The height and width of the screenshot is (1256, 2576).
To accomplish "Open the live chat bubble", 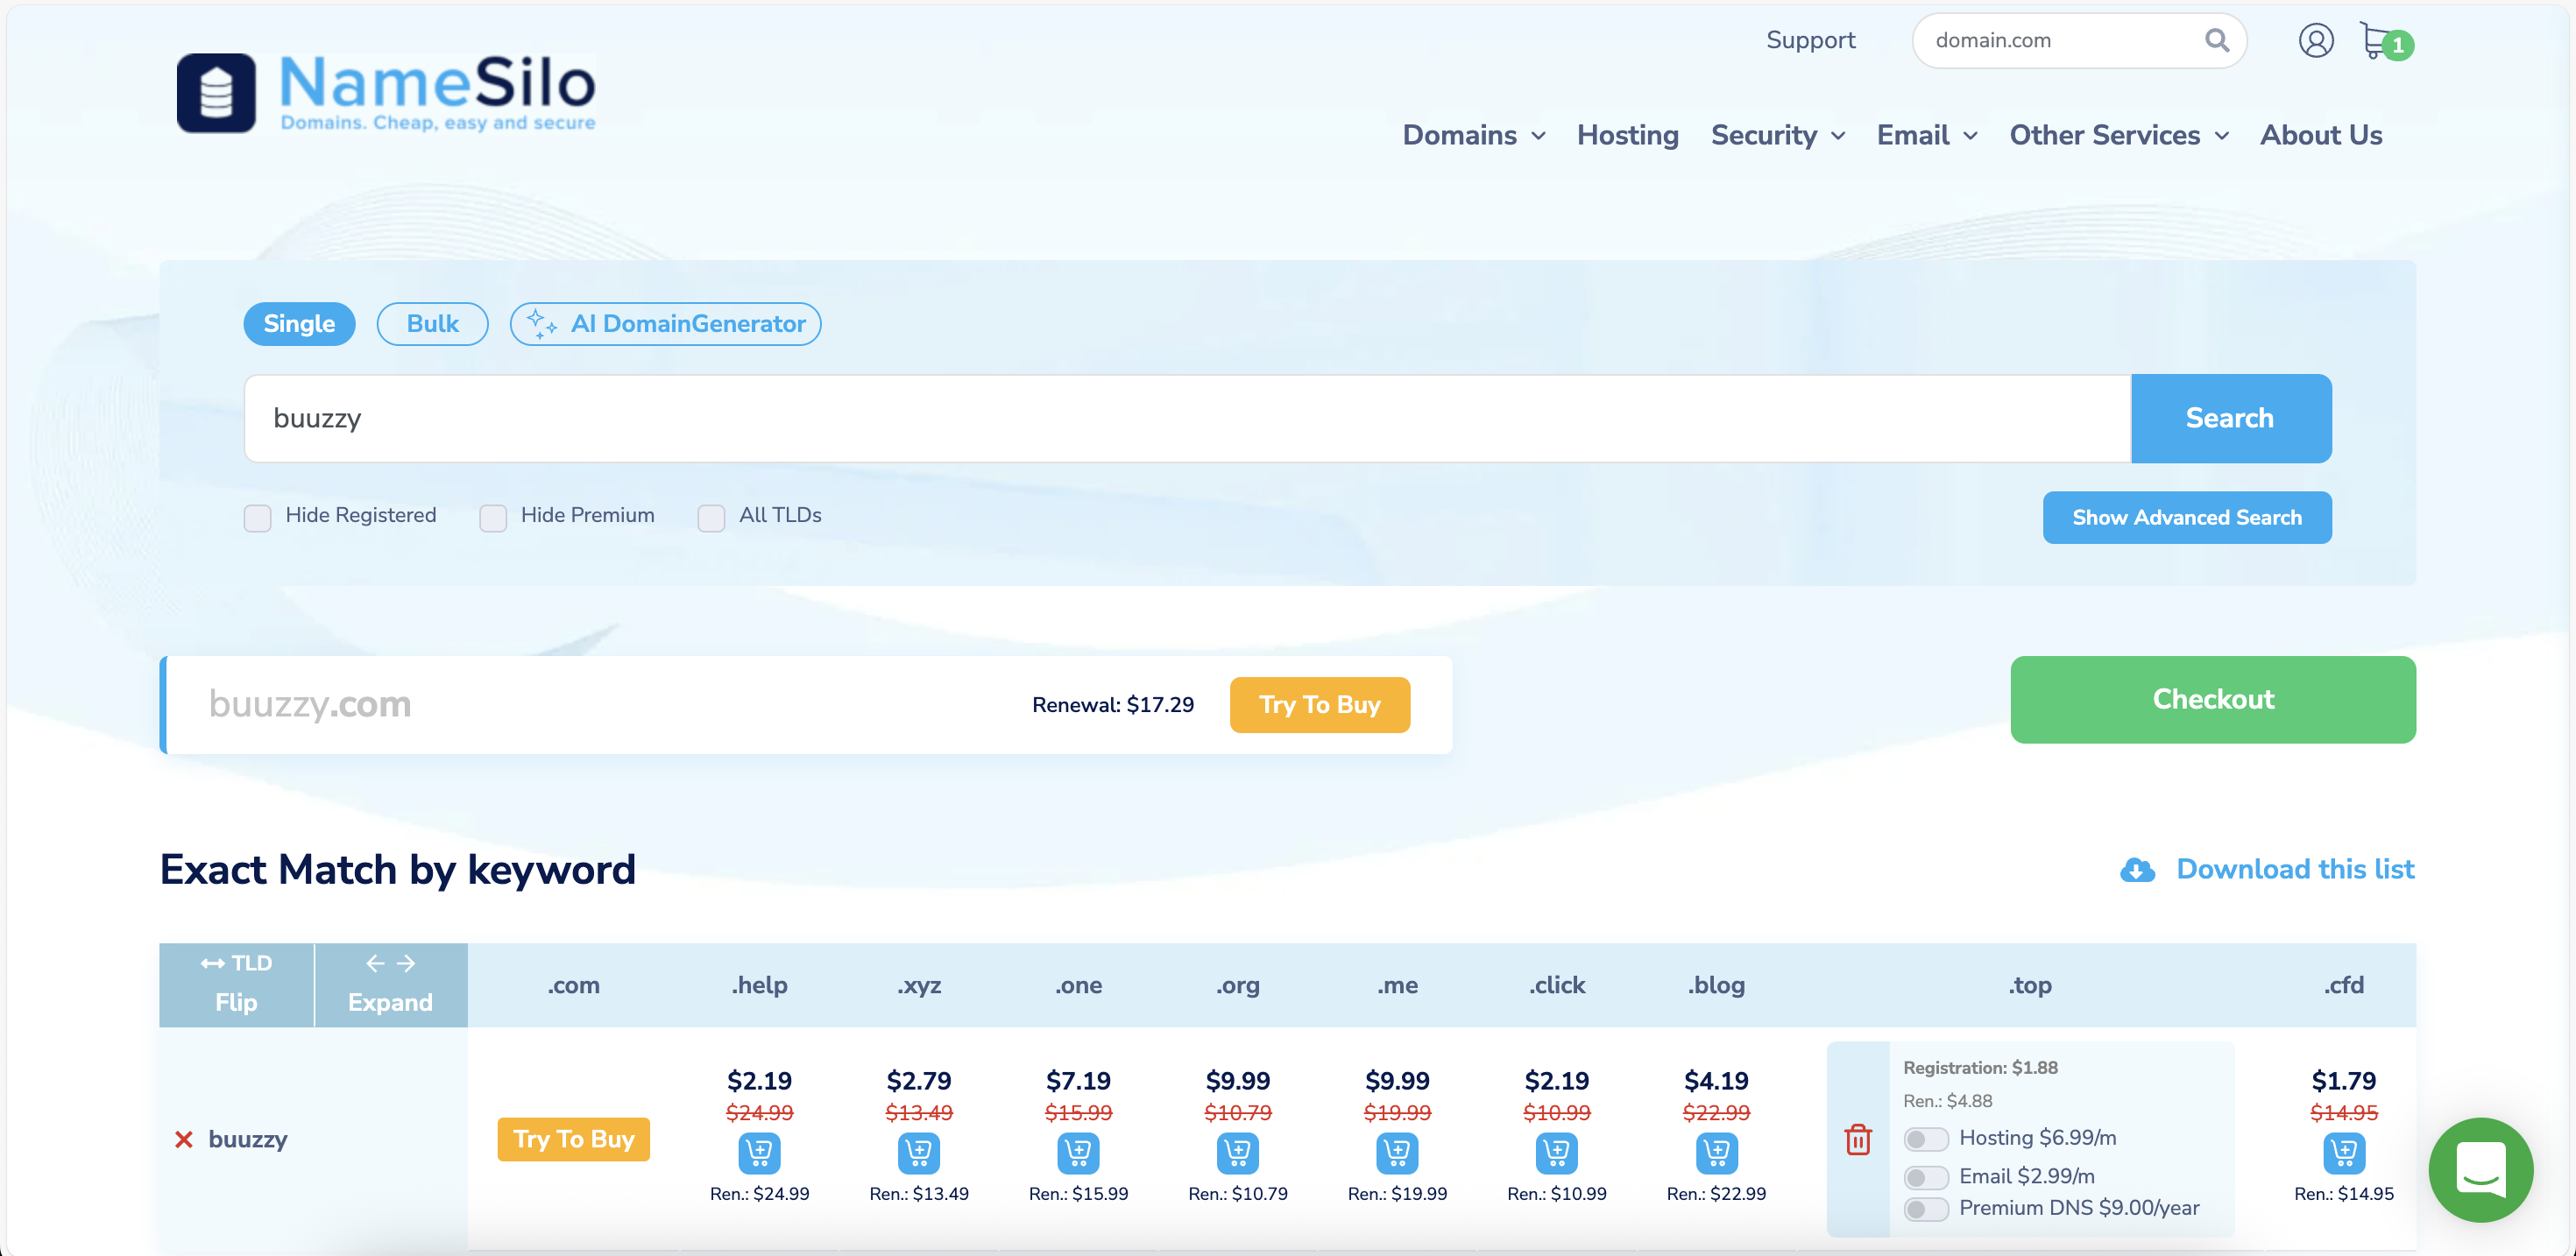I will 2480,1169.
